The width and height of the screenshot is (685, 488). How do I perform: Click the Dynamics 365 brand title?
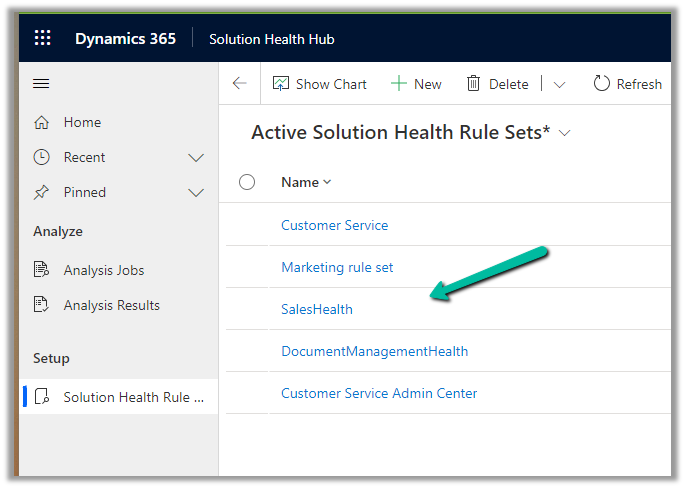(x=125, y=39)
